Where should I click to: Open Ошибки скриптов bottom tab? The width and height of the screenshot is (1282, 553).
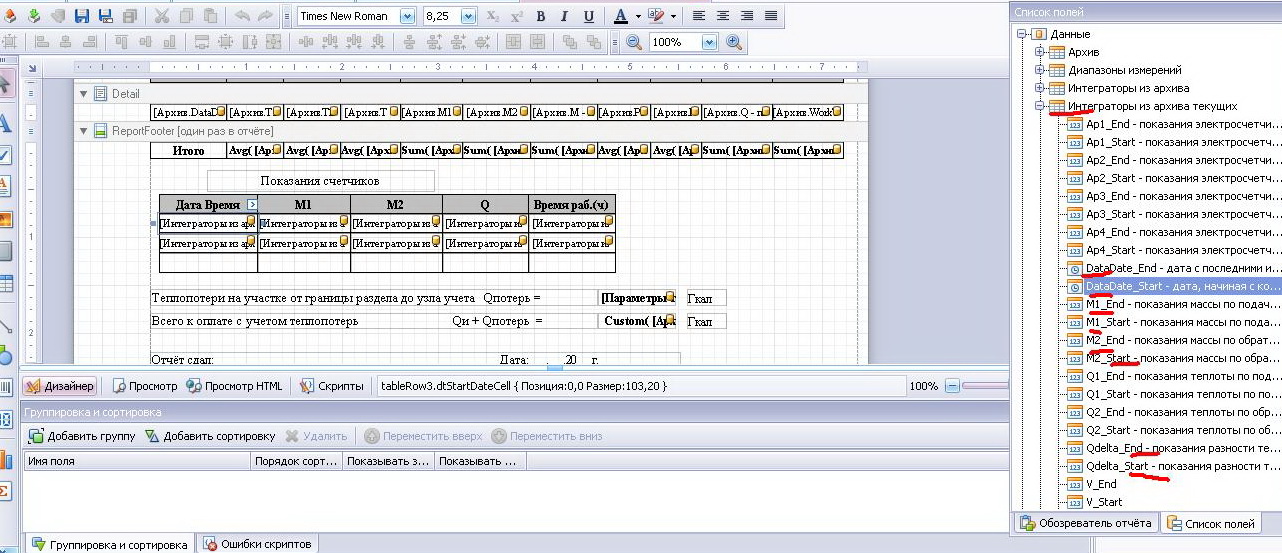(257, 544)
